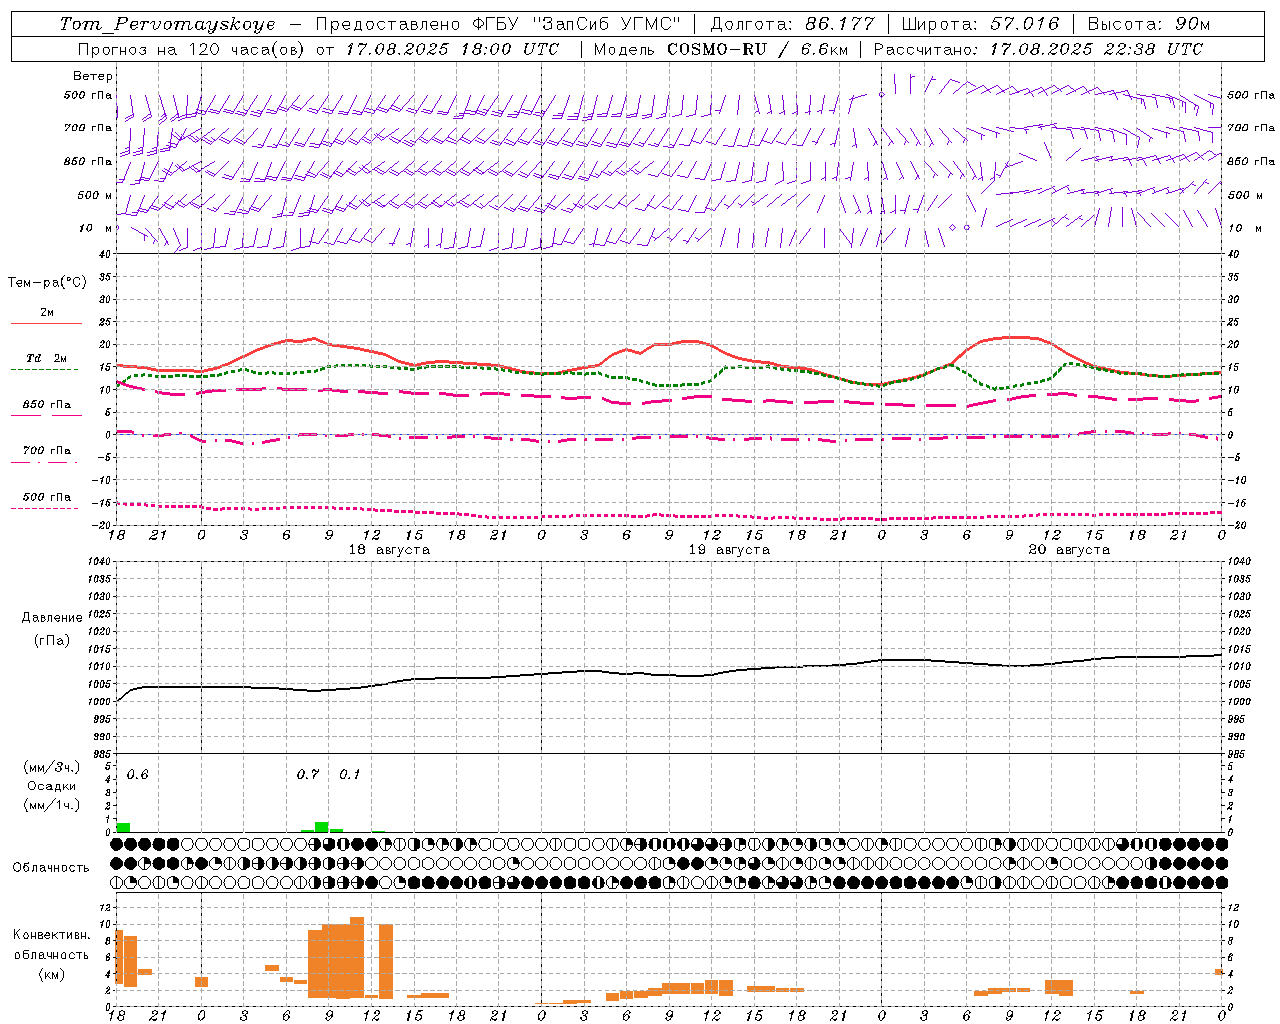Click the Конвективн. label of the convective panel
1280x1024 pixels.
pyautogui.click(x=51, y=935)
